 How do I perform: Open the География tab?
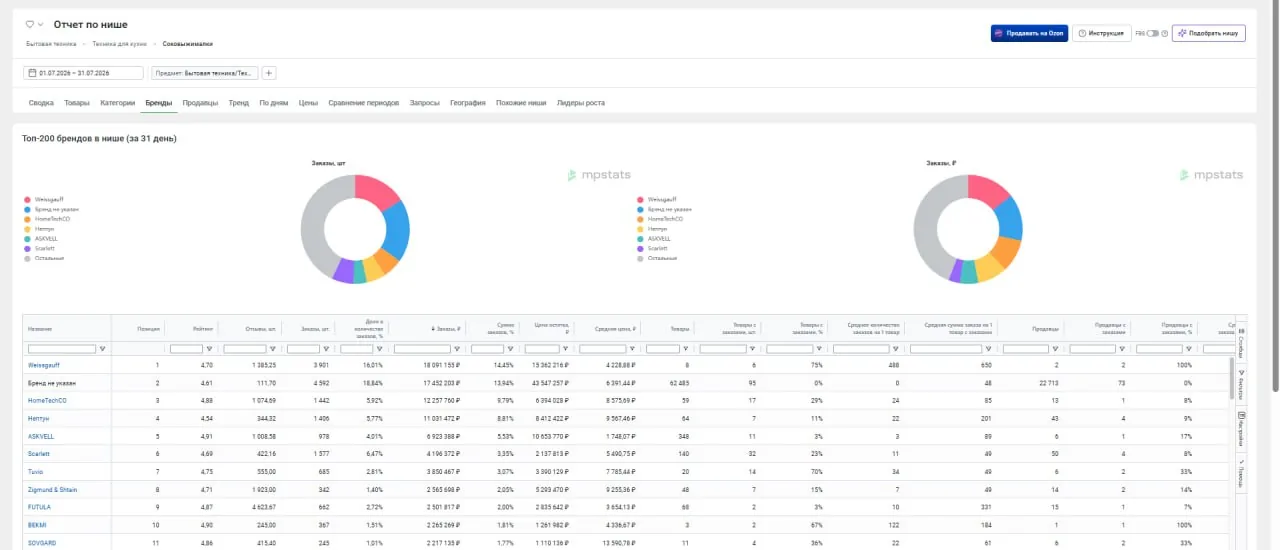click(468, 103)
